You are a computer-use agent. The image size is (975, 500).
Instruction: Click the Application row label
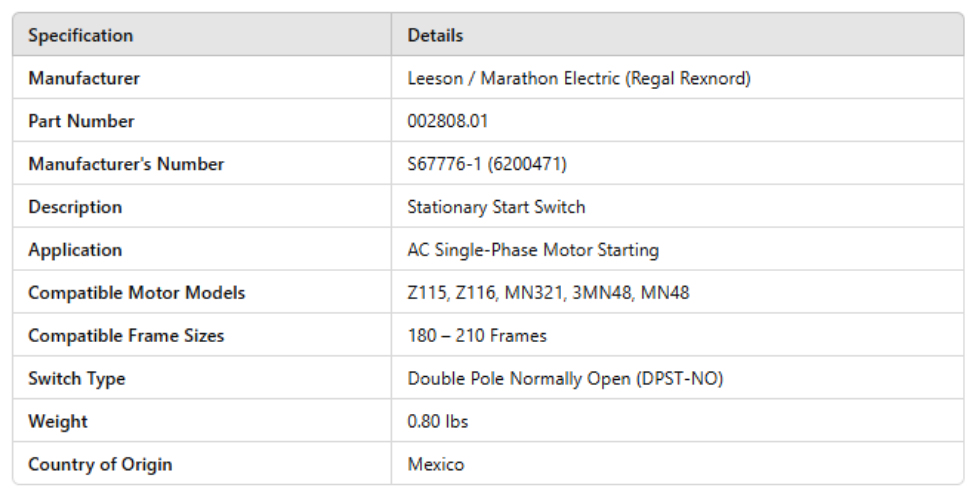pos(75,250)
